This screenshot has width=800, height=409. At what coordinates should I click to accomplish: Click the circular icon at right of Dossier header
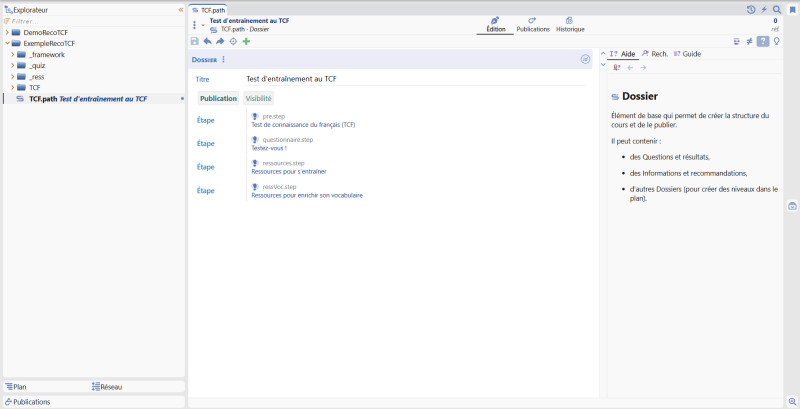tap(585, 59)
